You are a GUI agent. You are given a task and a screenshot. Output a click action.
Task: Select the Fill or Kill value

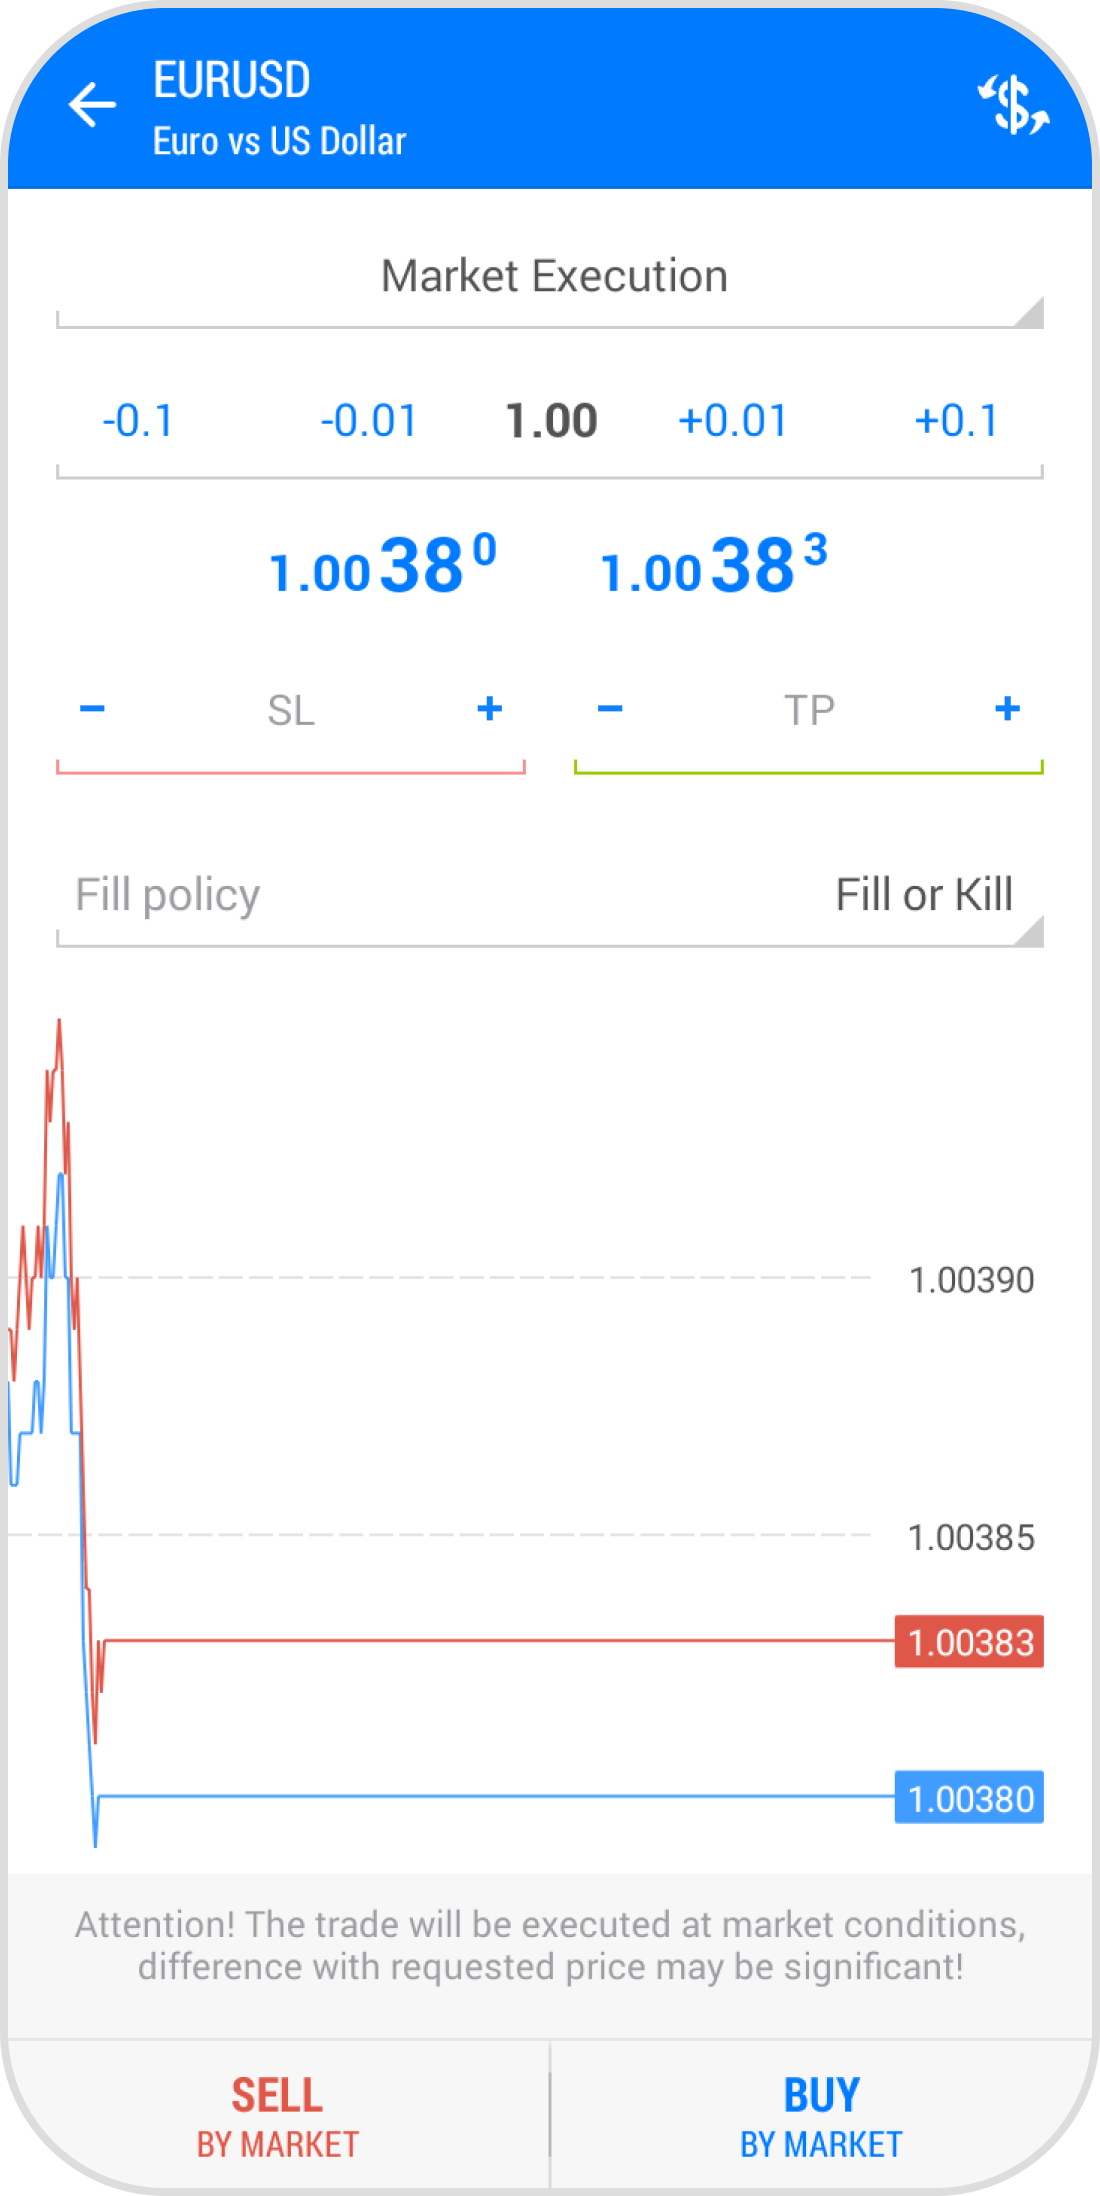(923, 895)
